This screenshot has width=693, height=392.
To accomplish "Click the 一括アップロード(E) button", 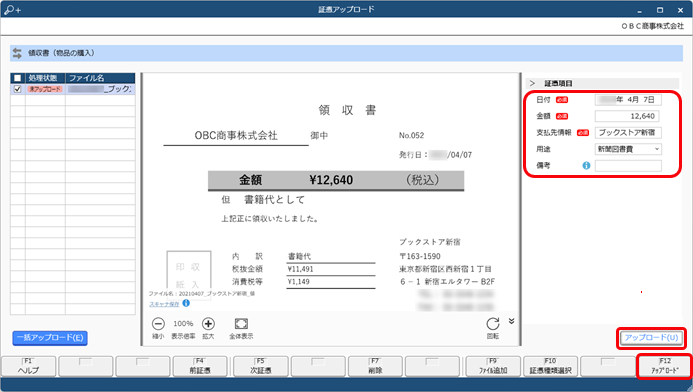I will point(50,338).
